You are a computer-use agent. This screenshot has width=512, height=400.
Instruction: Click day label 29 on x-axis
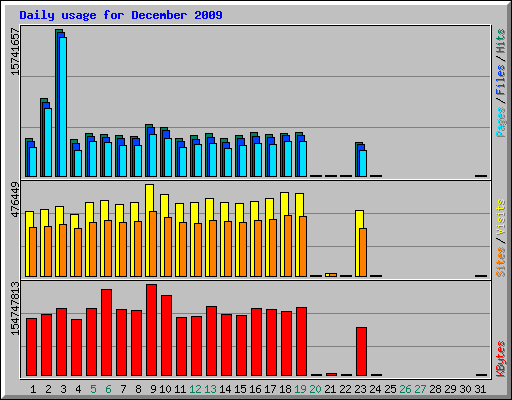pyautogui.click(x=450, y=389)
